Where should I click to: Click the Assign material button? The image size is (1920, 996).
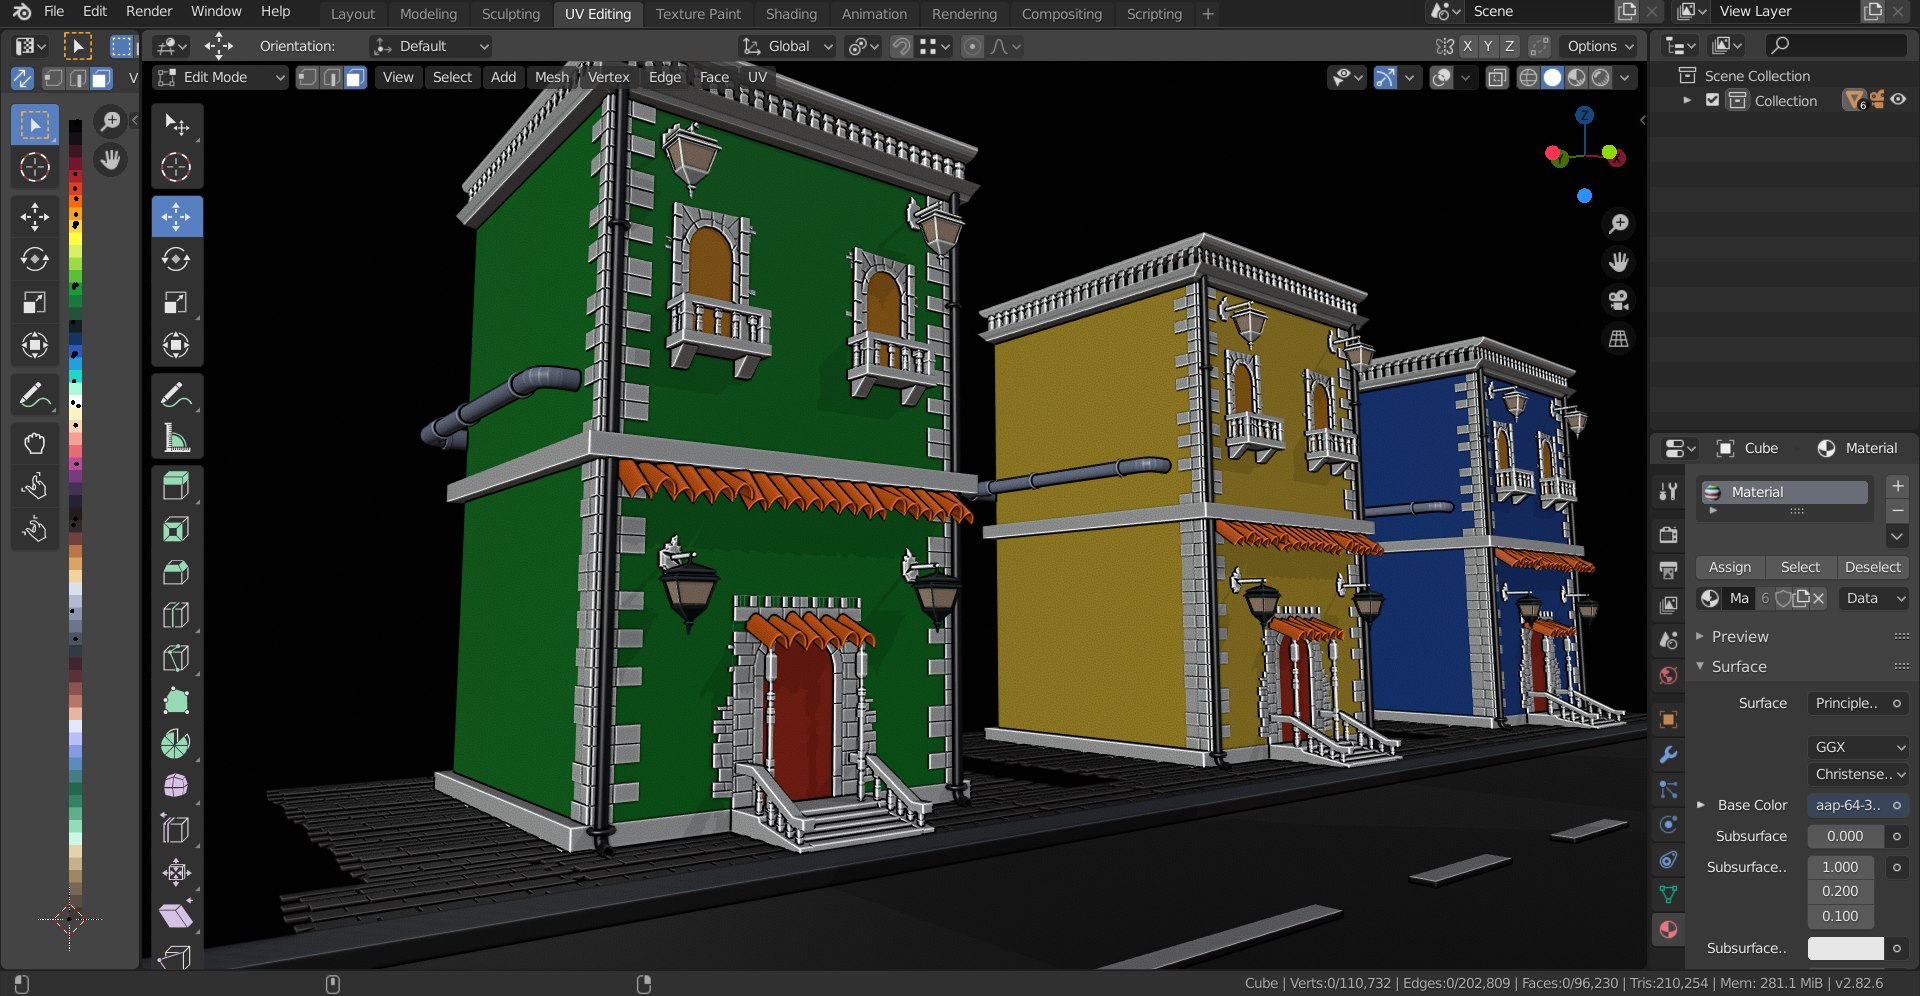point(1730,567)
